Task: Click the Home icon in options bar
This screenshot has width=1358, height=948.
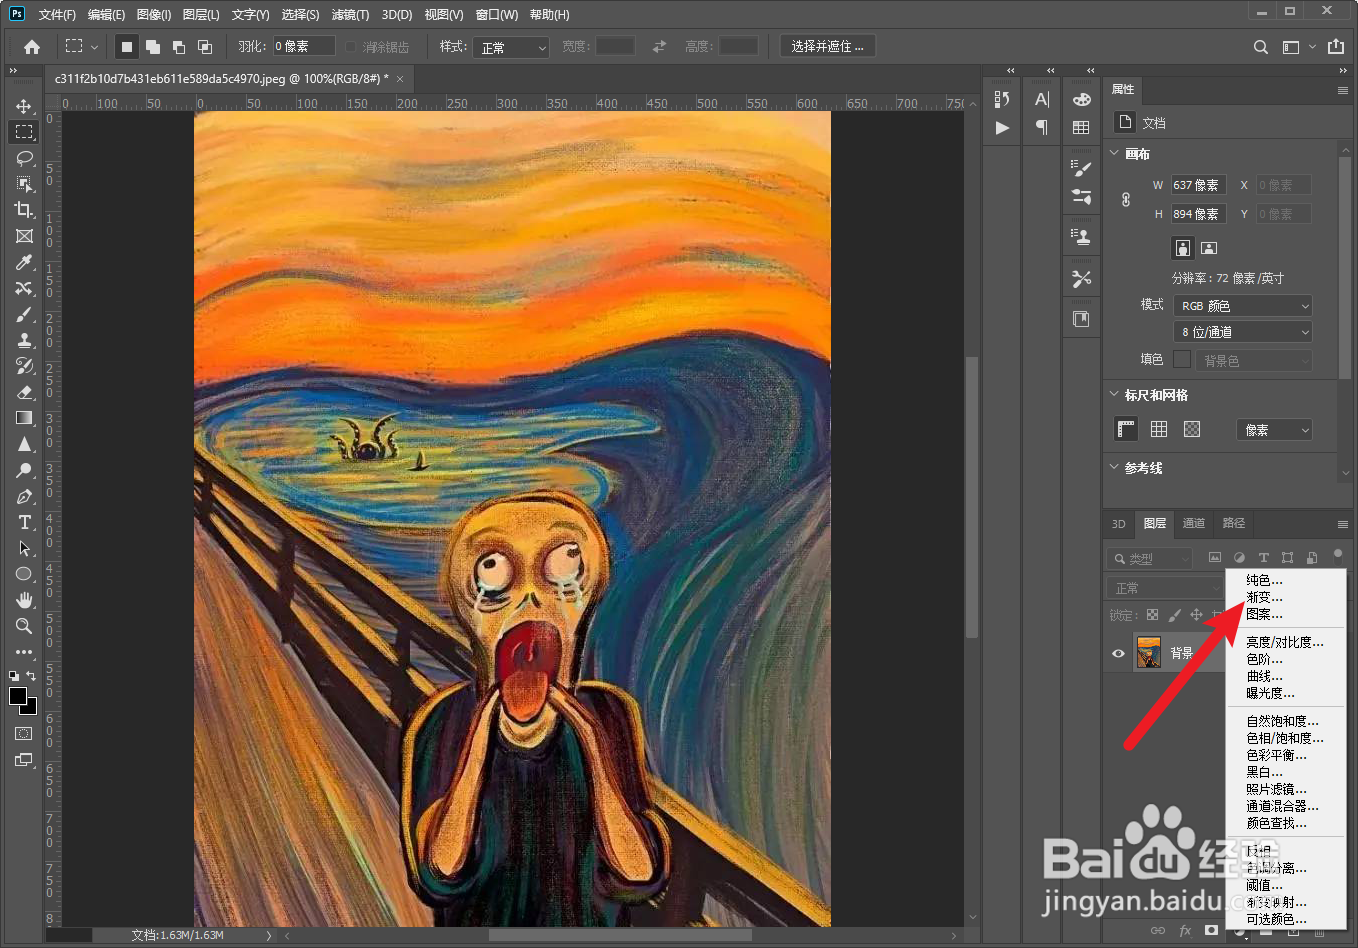Action: point(32,47)
